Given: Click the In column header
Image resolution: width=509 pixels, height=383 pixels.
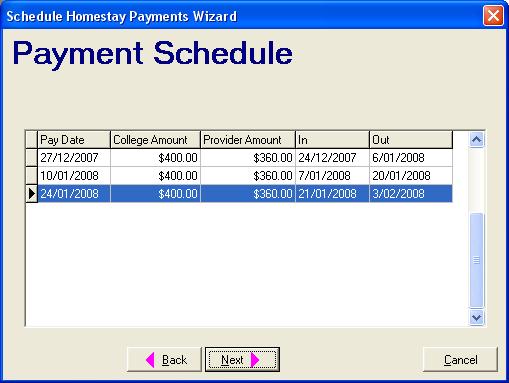Looking at the screenshot, I should pos(332,140).
